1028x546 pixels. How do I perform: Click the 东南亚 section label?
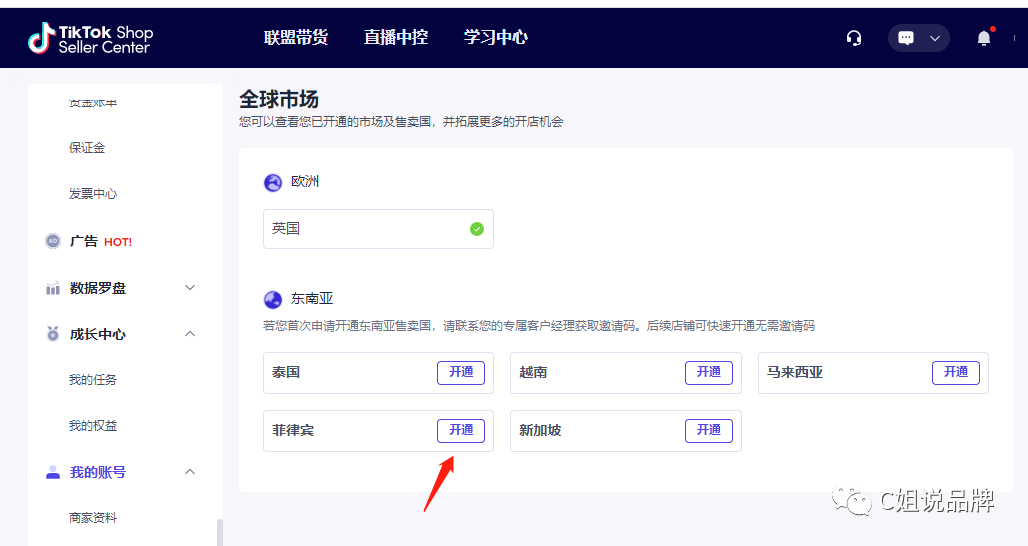312,299
